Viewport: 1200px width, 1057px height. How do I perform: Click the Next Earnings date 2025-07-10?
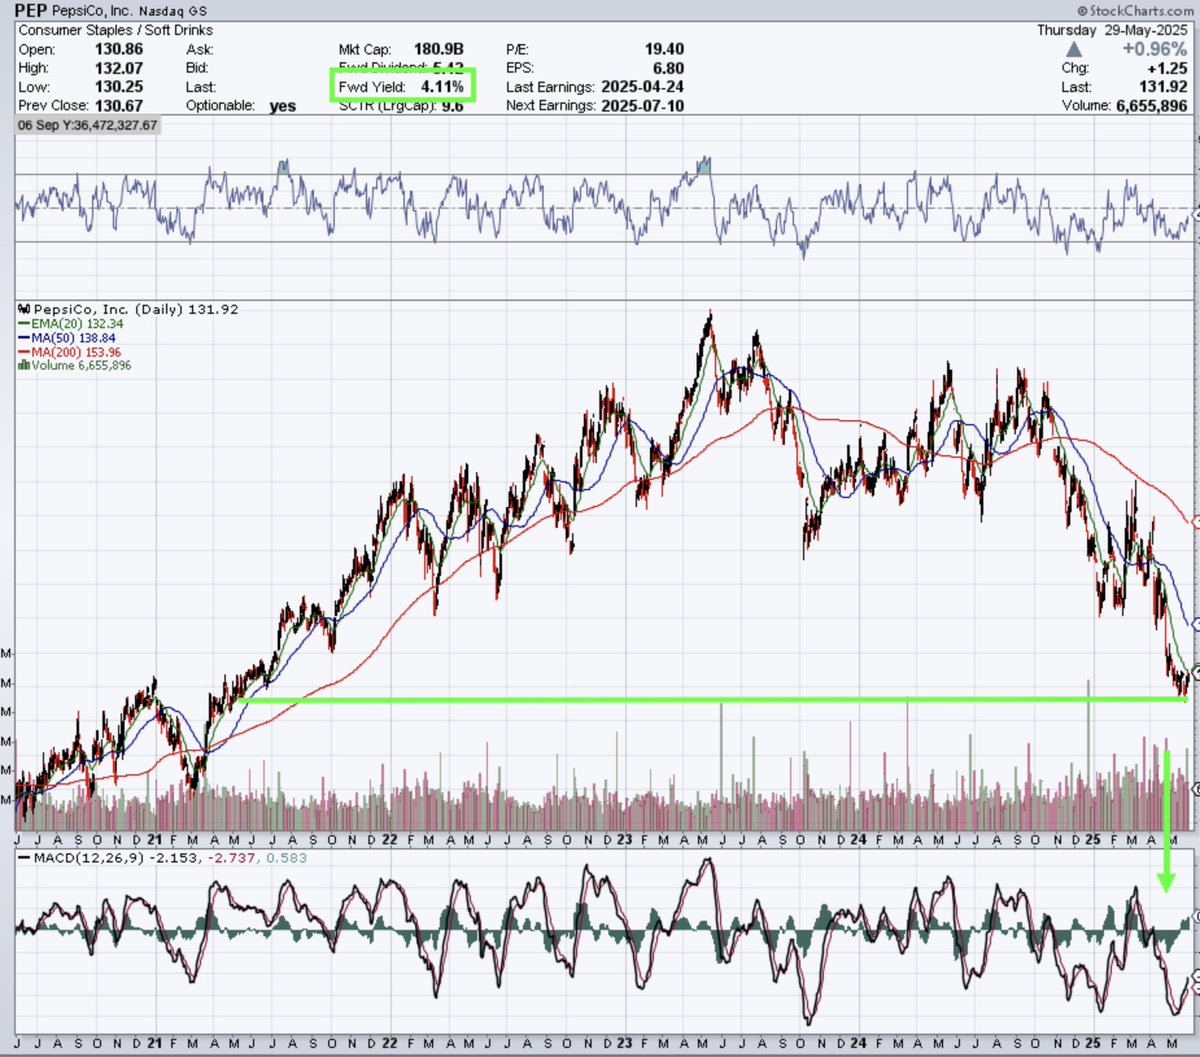641,105
